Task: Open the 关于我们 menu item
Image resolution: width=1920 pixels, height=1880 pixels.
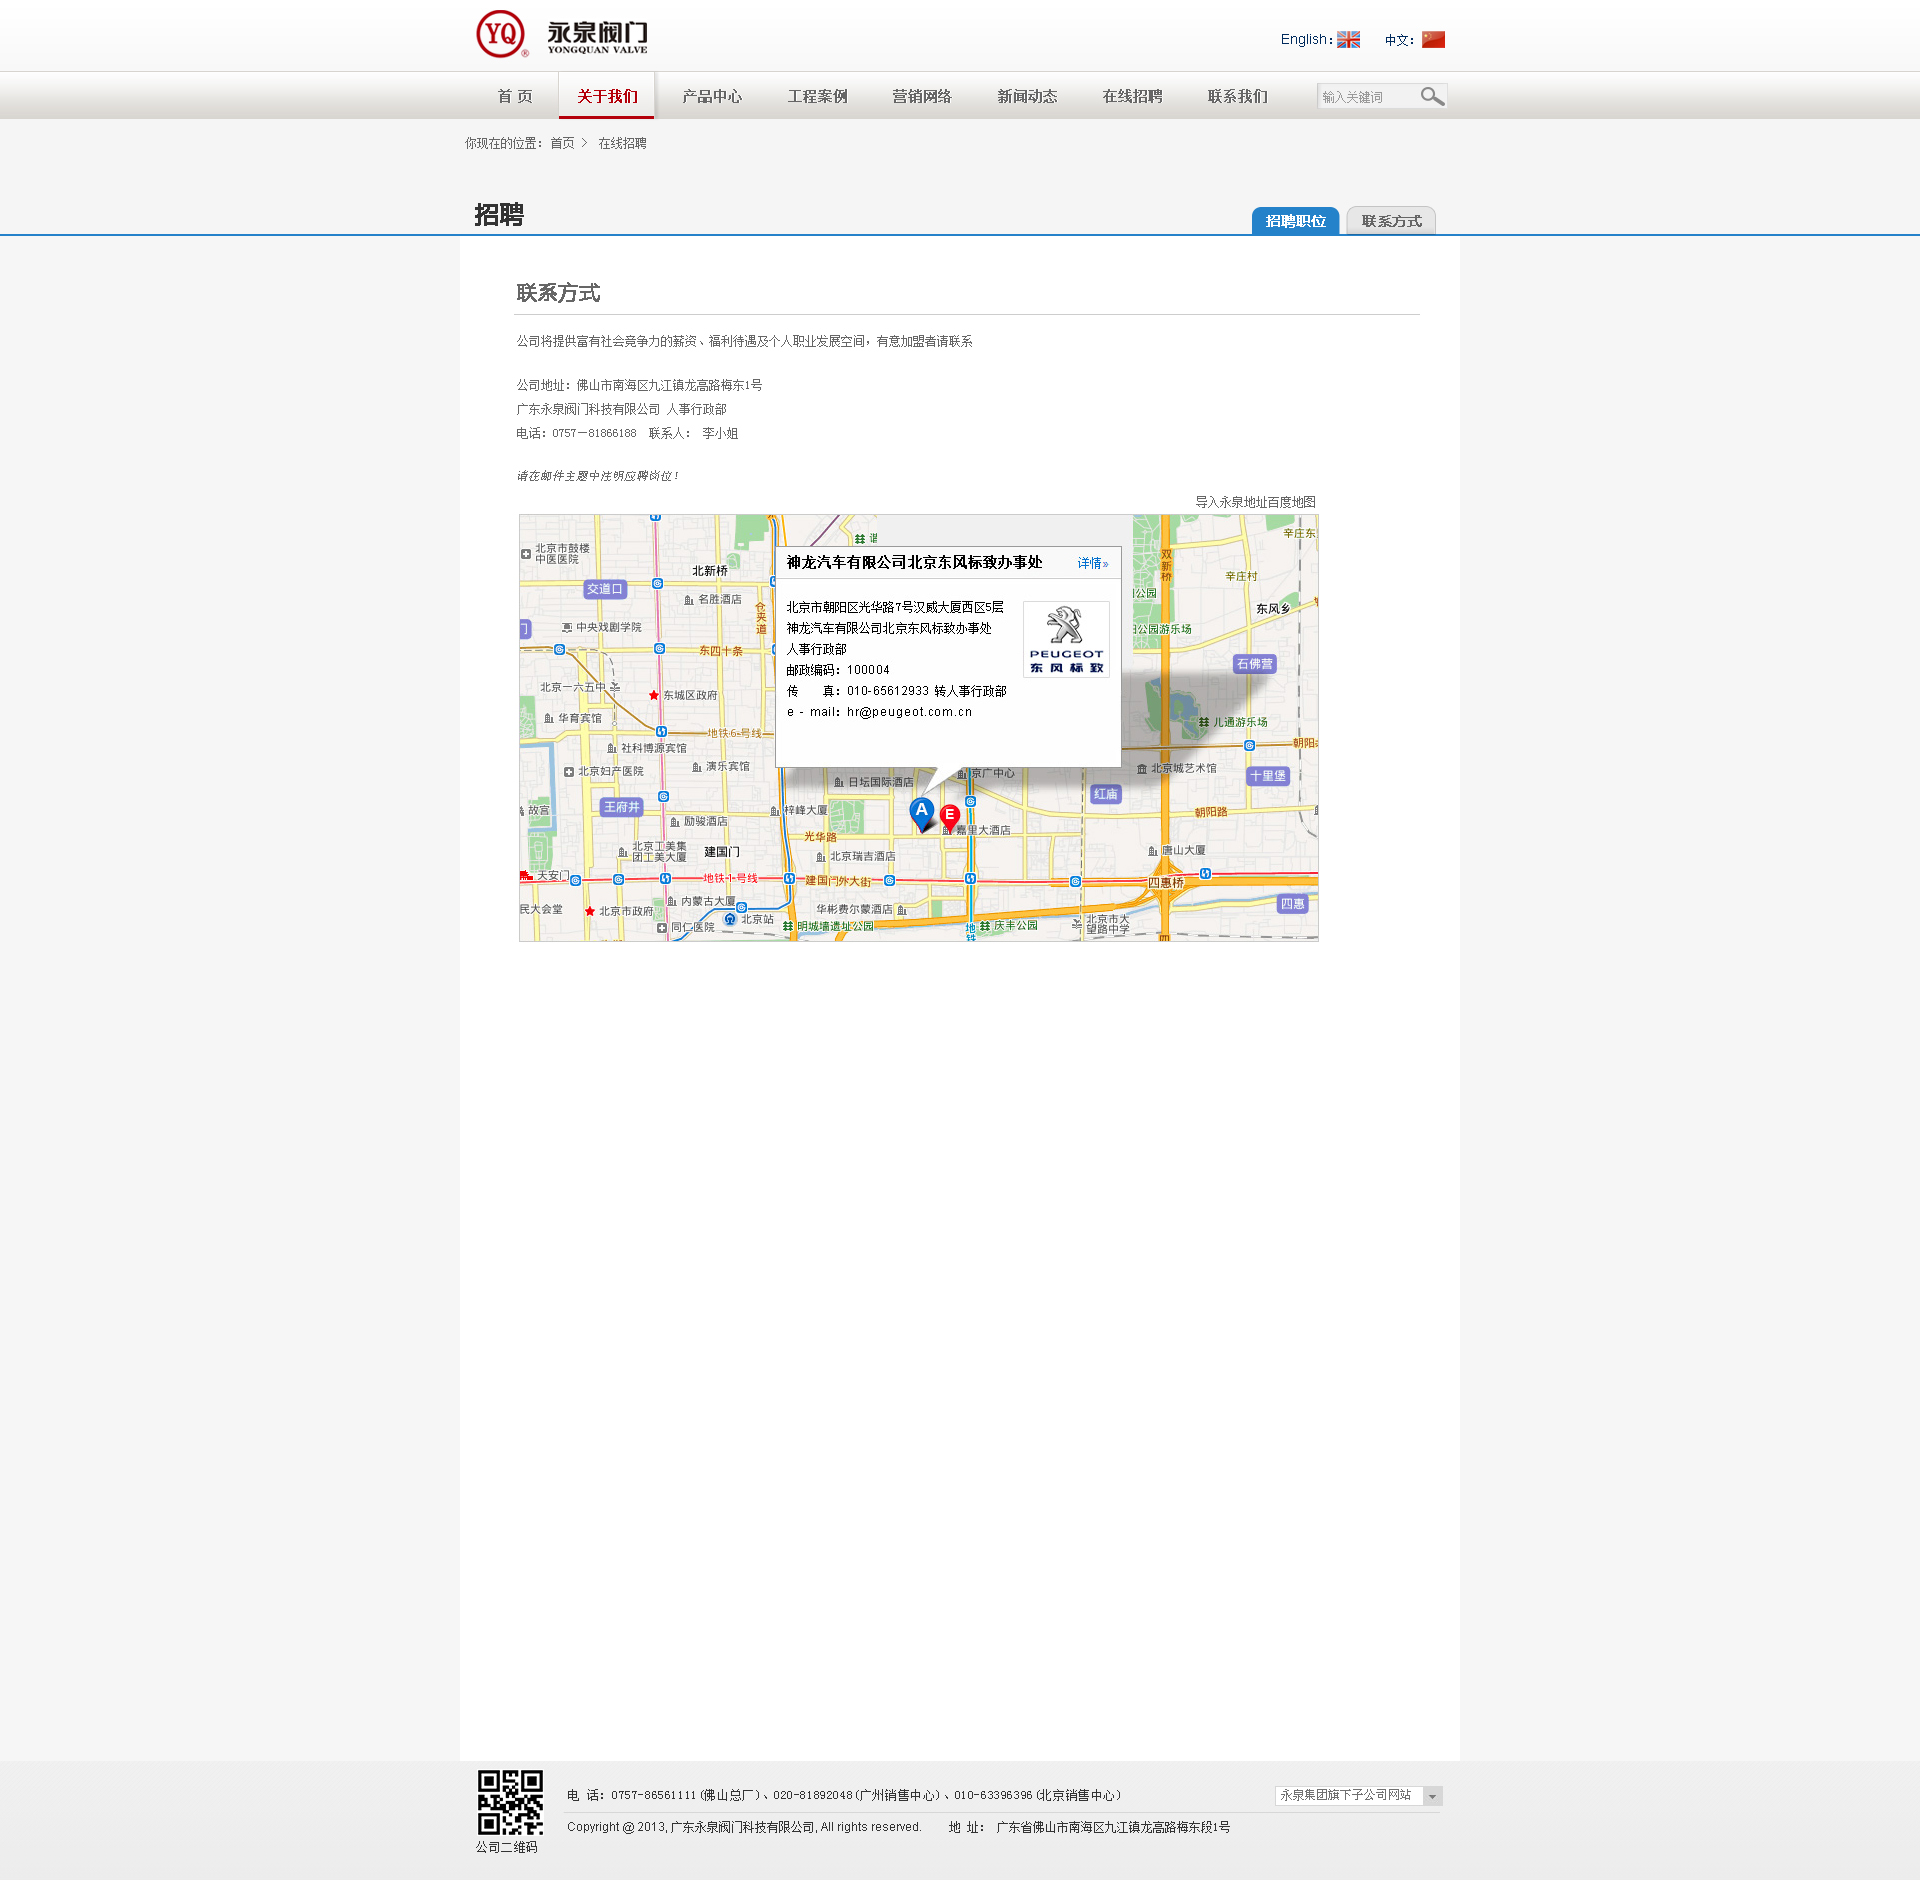Action: tap(607, 96)
